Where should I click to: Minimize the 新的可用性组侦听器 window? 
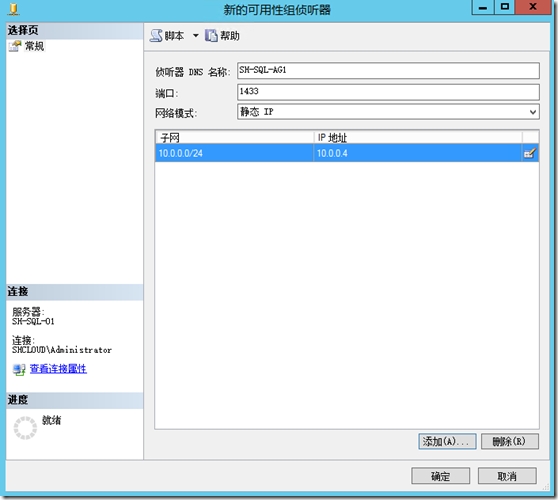pyautogui.click(x=483, y=7)
